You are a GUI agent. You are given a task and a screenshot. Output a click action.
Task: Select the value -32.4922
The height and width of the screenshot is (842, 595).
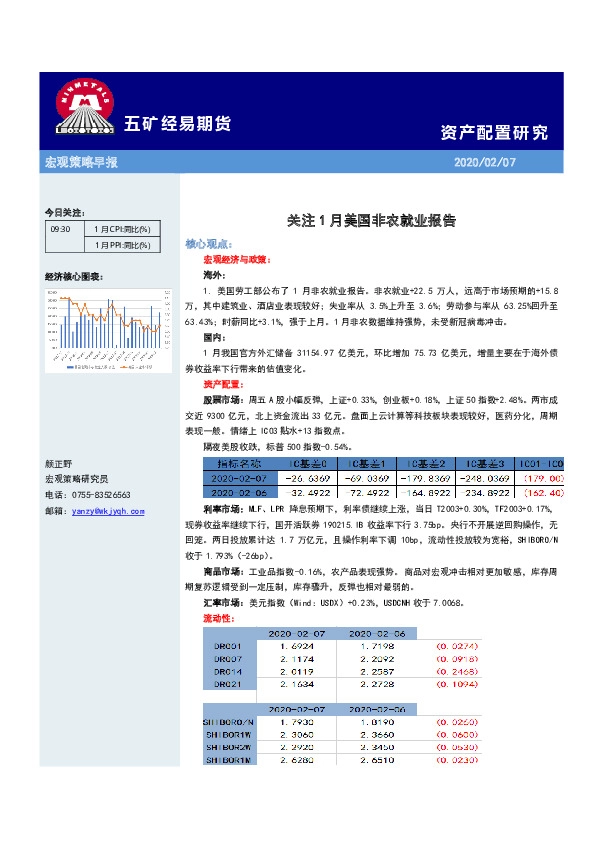pyautogui.click(x=308, y=492)
